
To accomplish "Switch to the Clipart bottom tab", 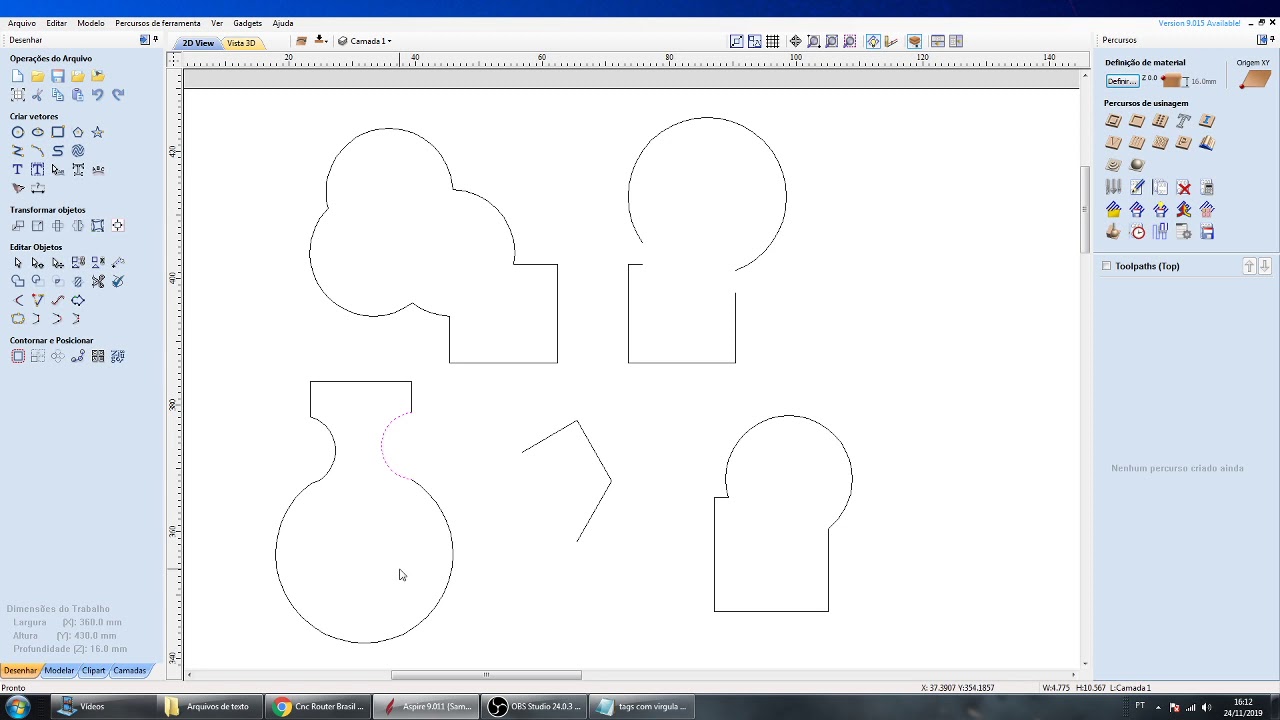I will click(x=94, y=670).
